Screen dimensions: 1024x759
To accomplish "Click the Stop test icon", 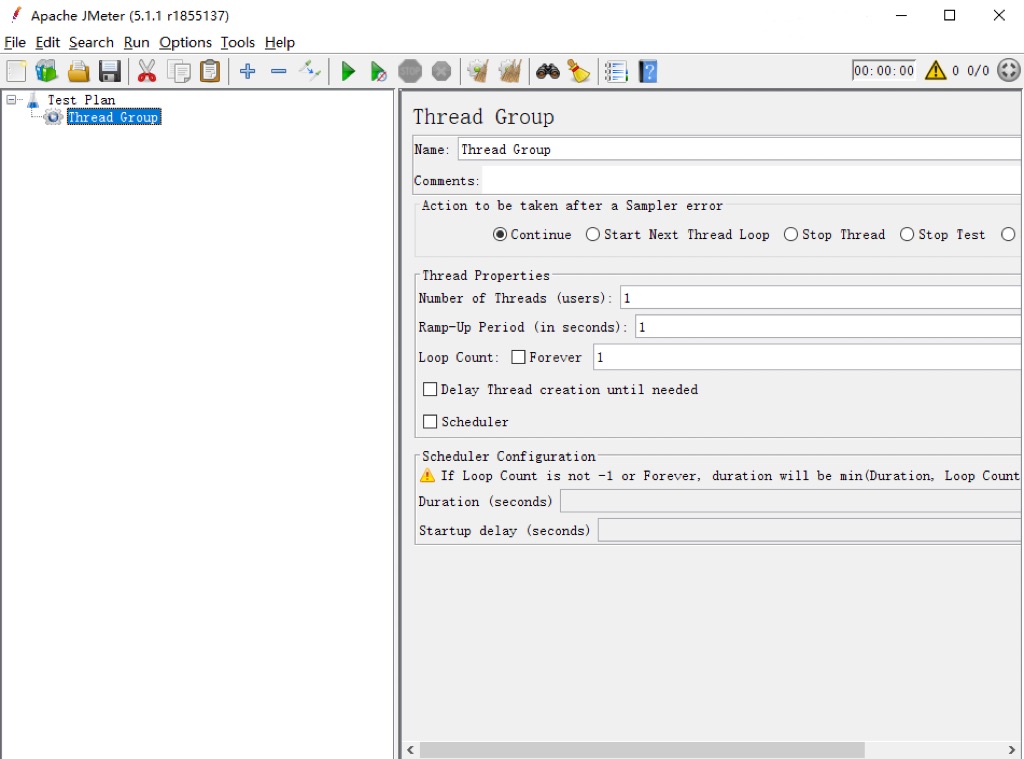I will (x=410, y=71).
